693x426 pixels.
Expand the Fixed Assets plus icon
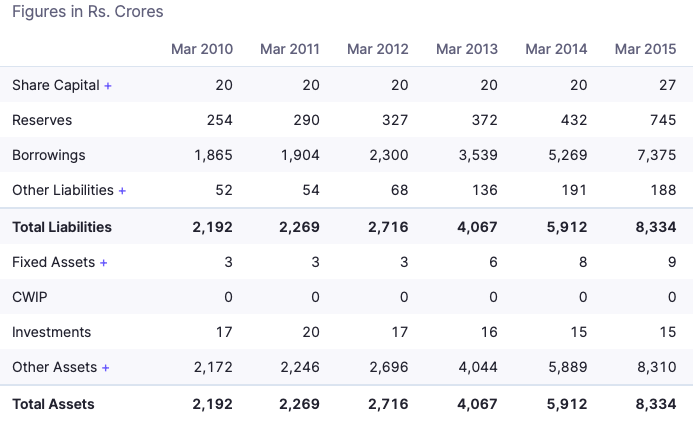tap(103, 263)
